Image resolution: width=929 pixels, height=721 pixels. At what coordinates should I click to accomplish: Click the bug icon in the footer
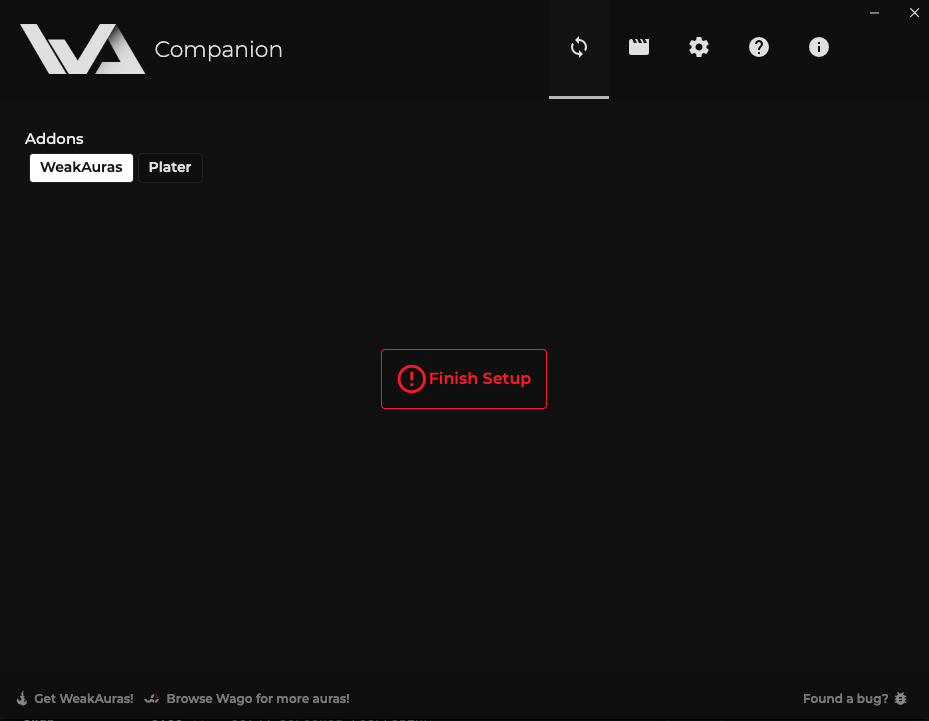pos(901,699)
